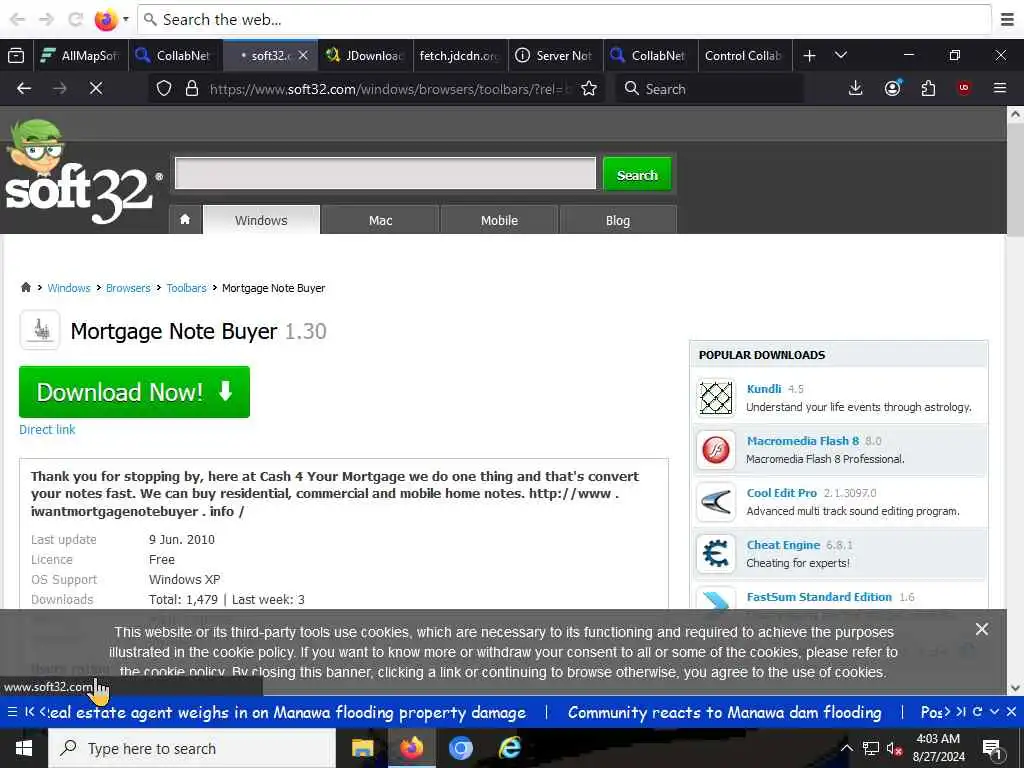Open the Toolbars breadcrumb link

pos(186,288)
